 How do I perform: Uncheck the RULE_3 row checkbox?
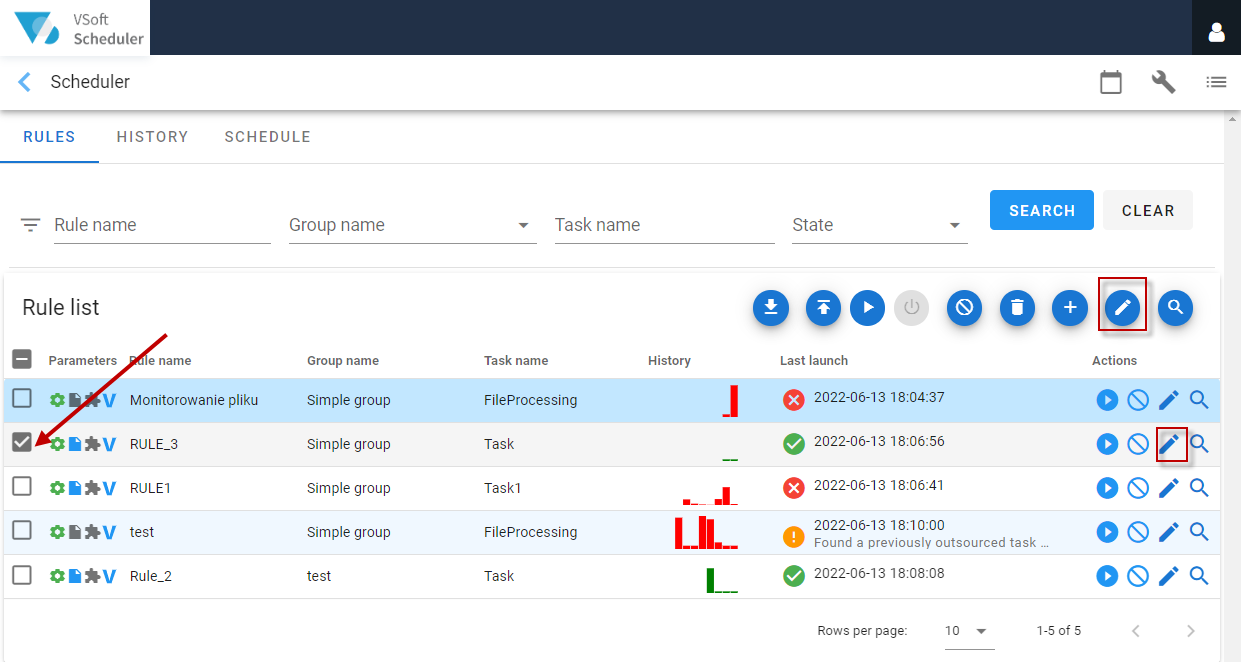(x=22, y=442)
